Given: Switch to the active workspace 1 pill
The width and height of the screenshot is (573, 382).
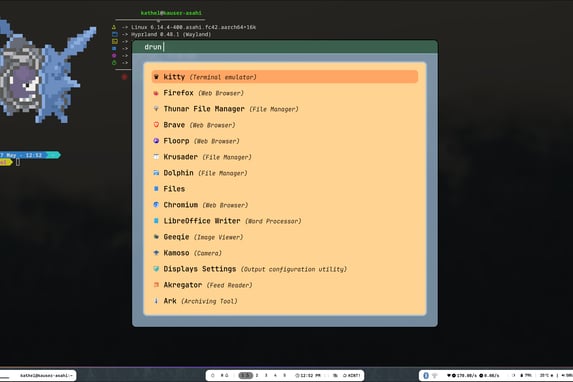Looking at the screenshot, I should (x=246, y=375).
